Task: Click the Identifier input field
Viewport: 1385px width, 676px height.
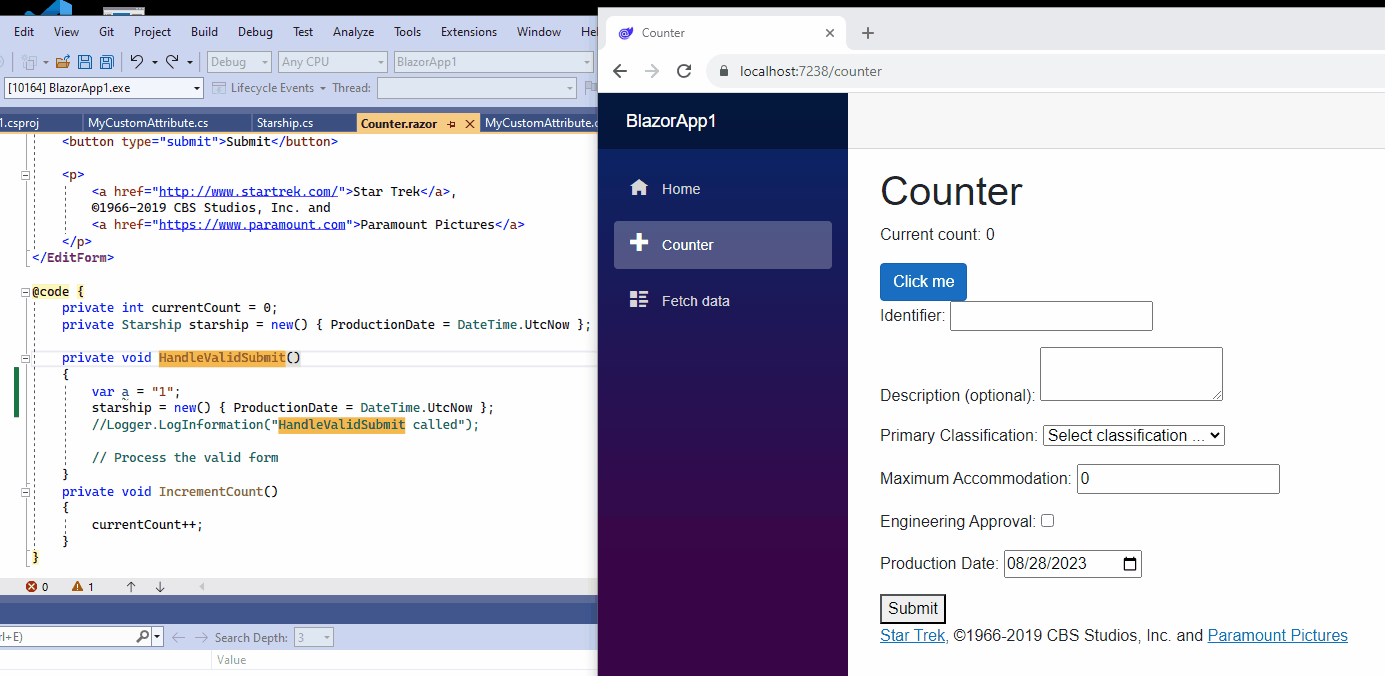Action: coord(1051,316)
